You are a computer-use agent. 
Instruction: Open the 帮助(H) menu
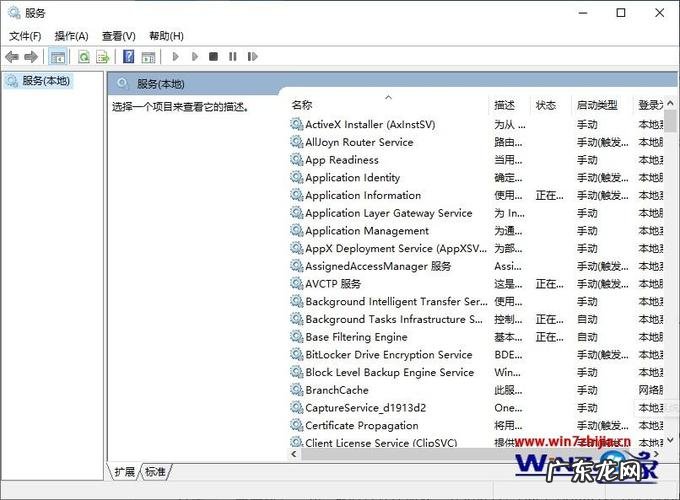point(165,36)
